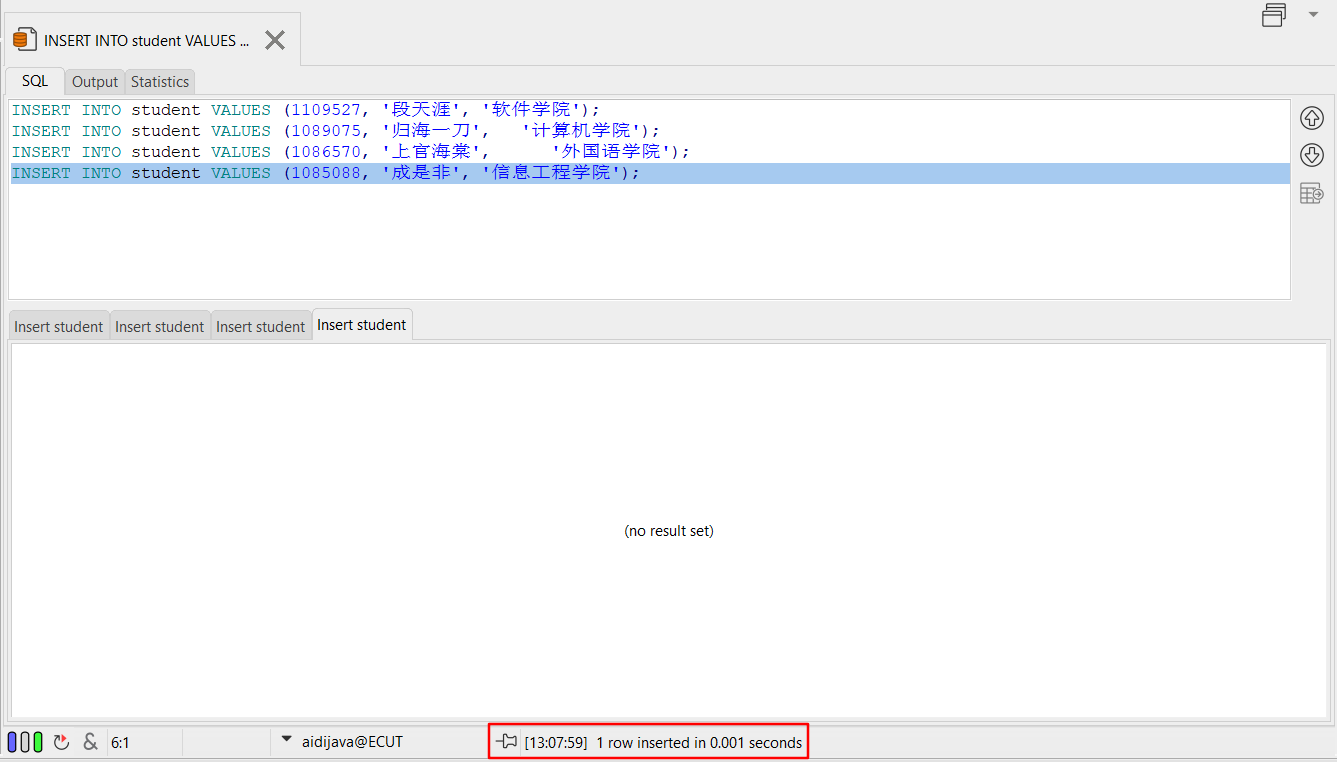Toggle the auto-refresh timer icon in status bar

pos(61,742)
